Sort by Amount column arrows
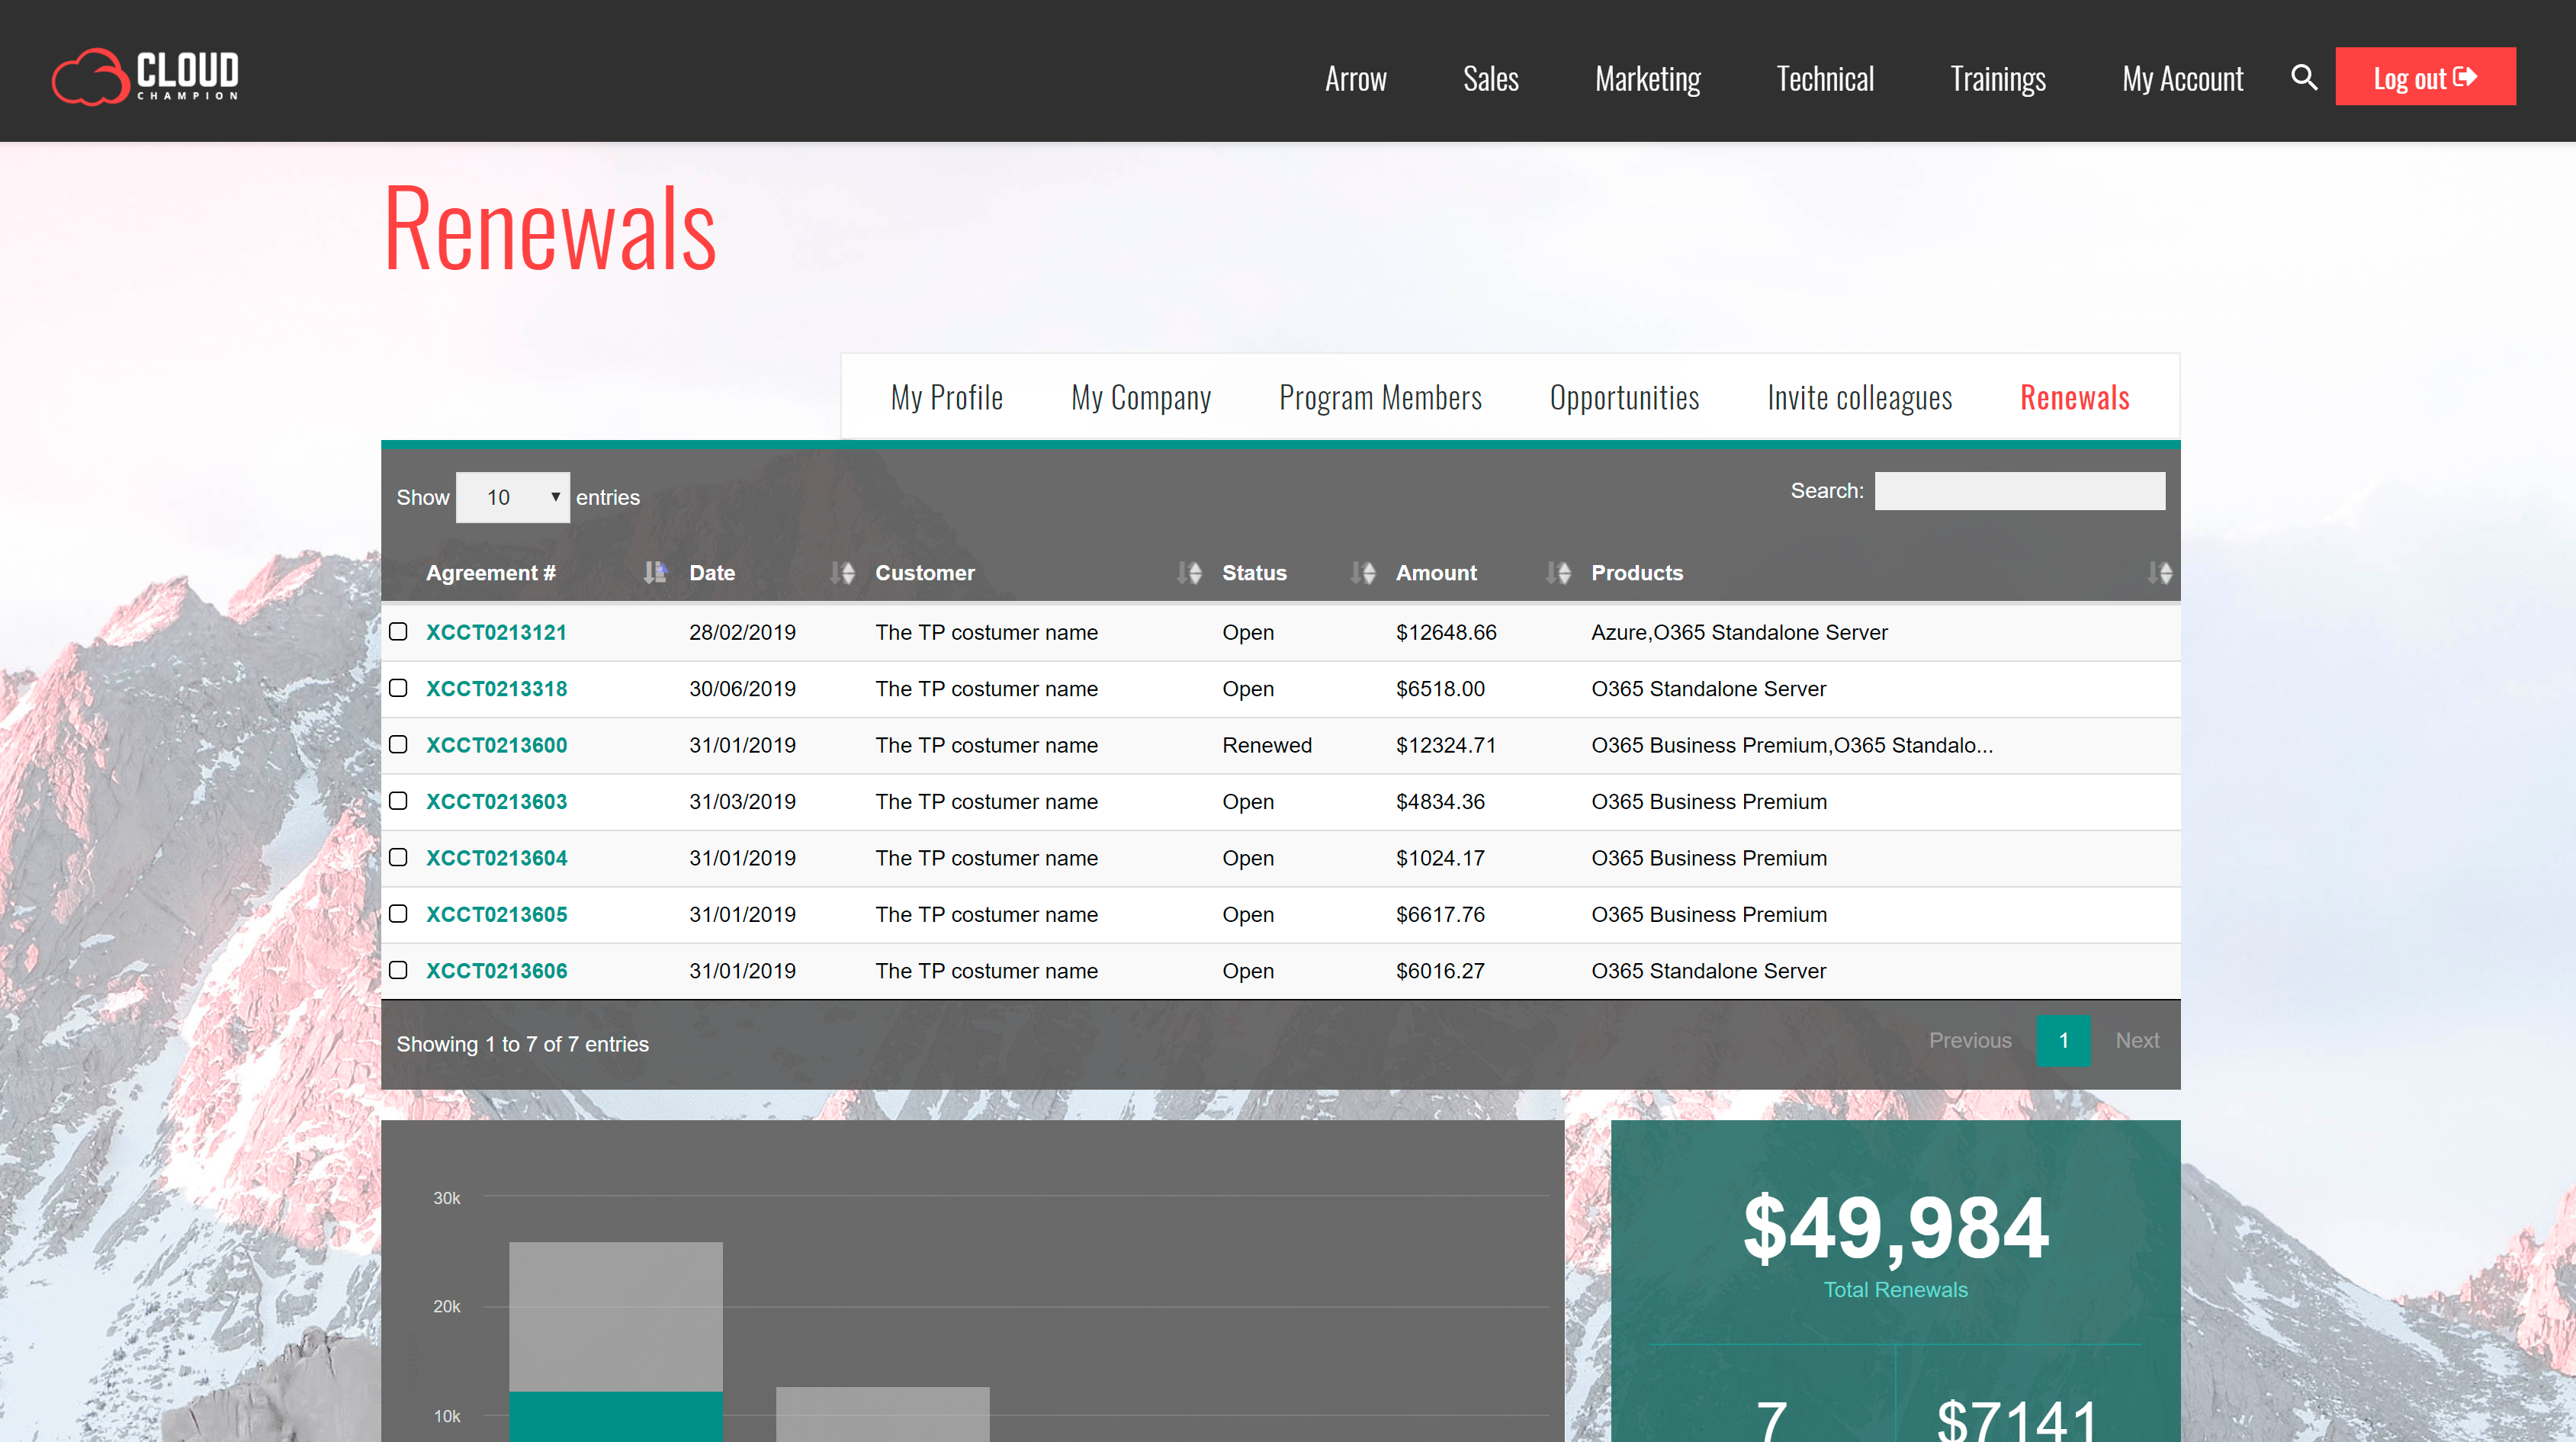 (x=1558, y=573)
